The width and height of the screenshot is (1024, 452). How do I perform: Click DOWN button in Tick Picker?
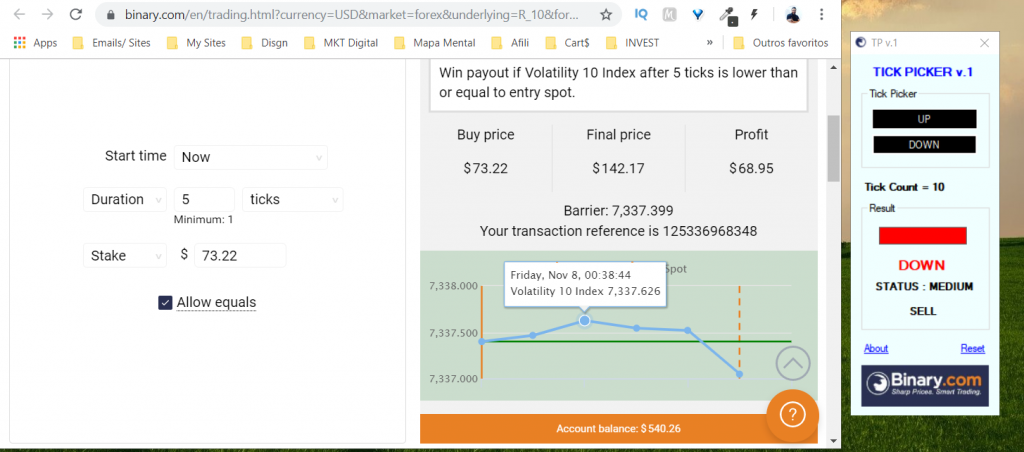pyautogui.click(x=924, y=145)
